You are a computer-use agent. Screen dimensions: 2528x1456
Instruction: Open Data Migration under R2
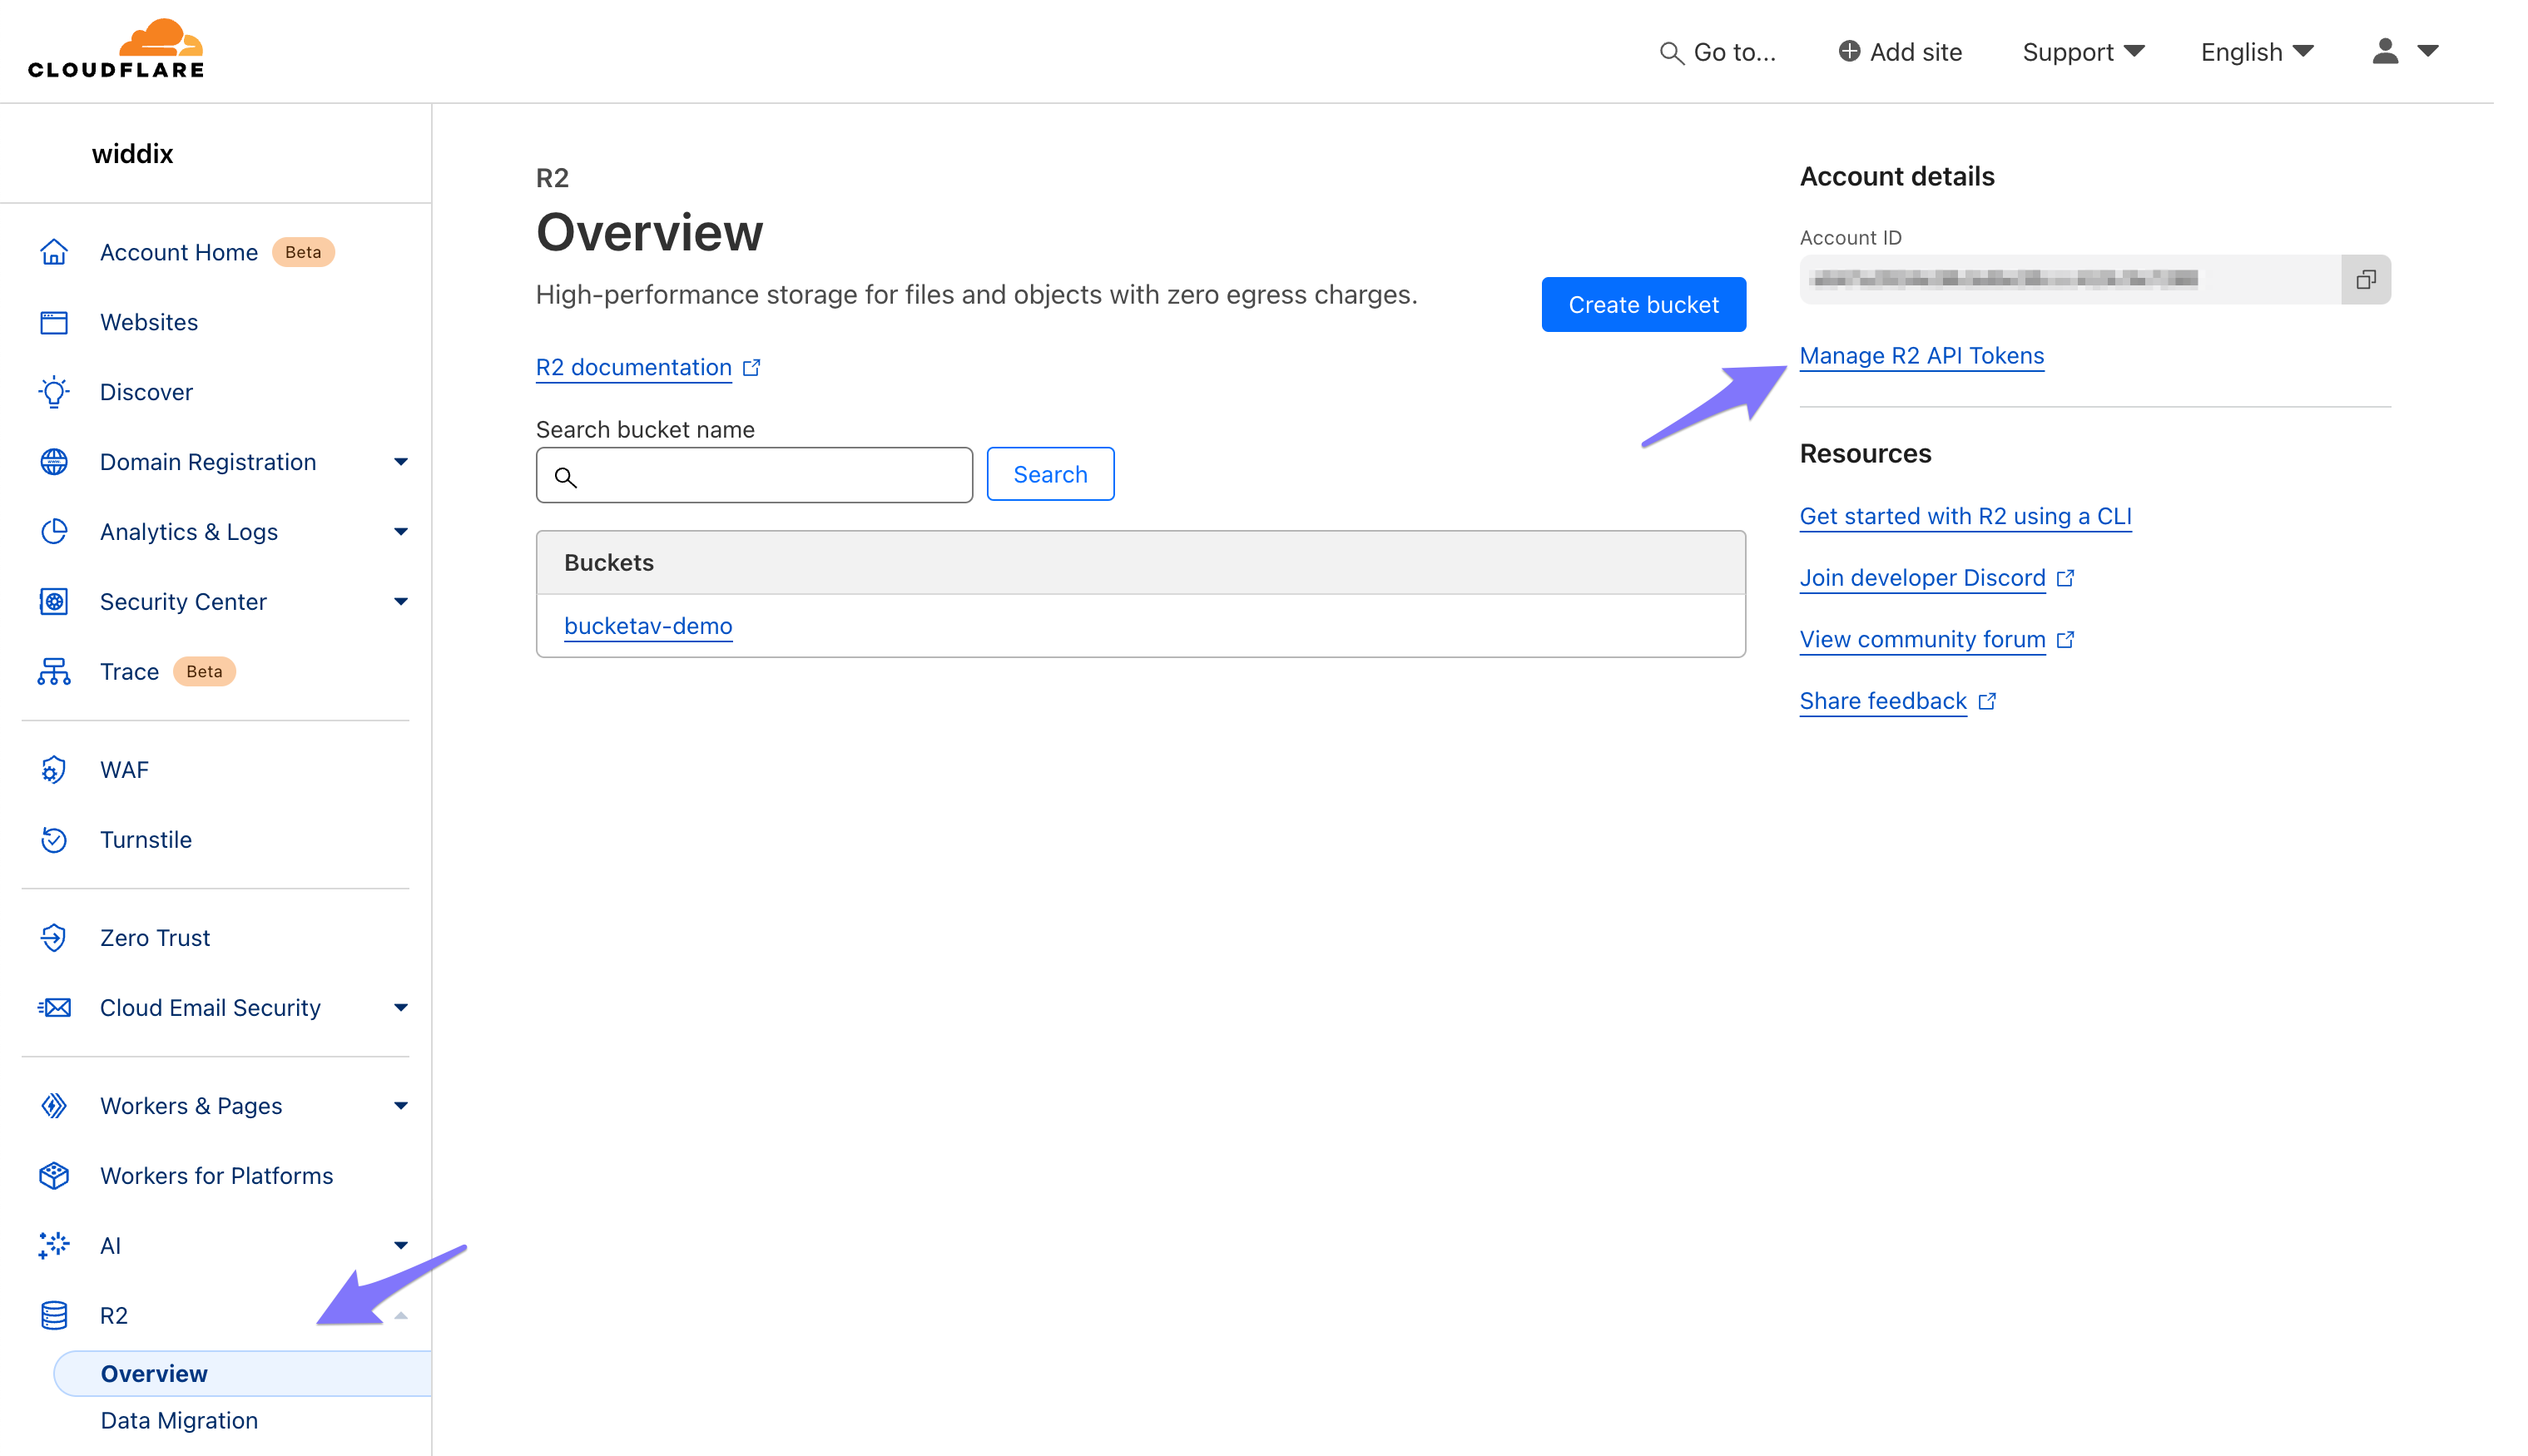179,1421
